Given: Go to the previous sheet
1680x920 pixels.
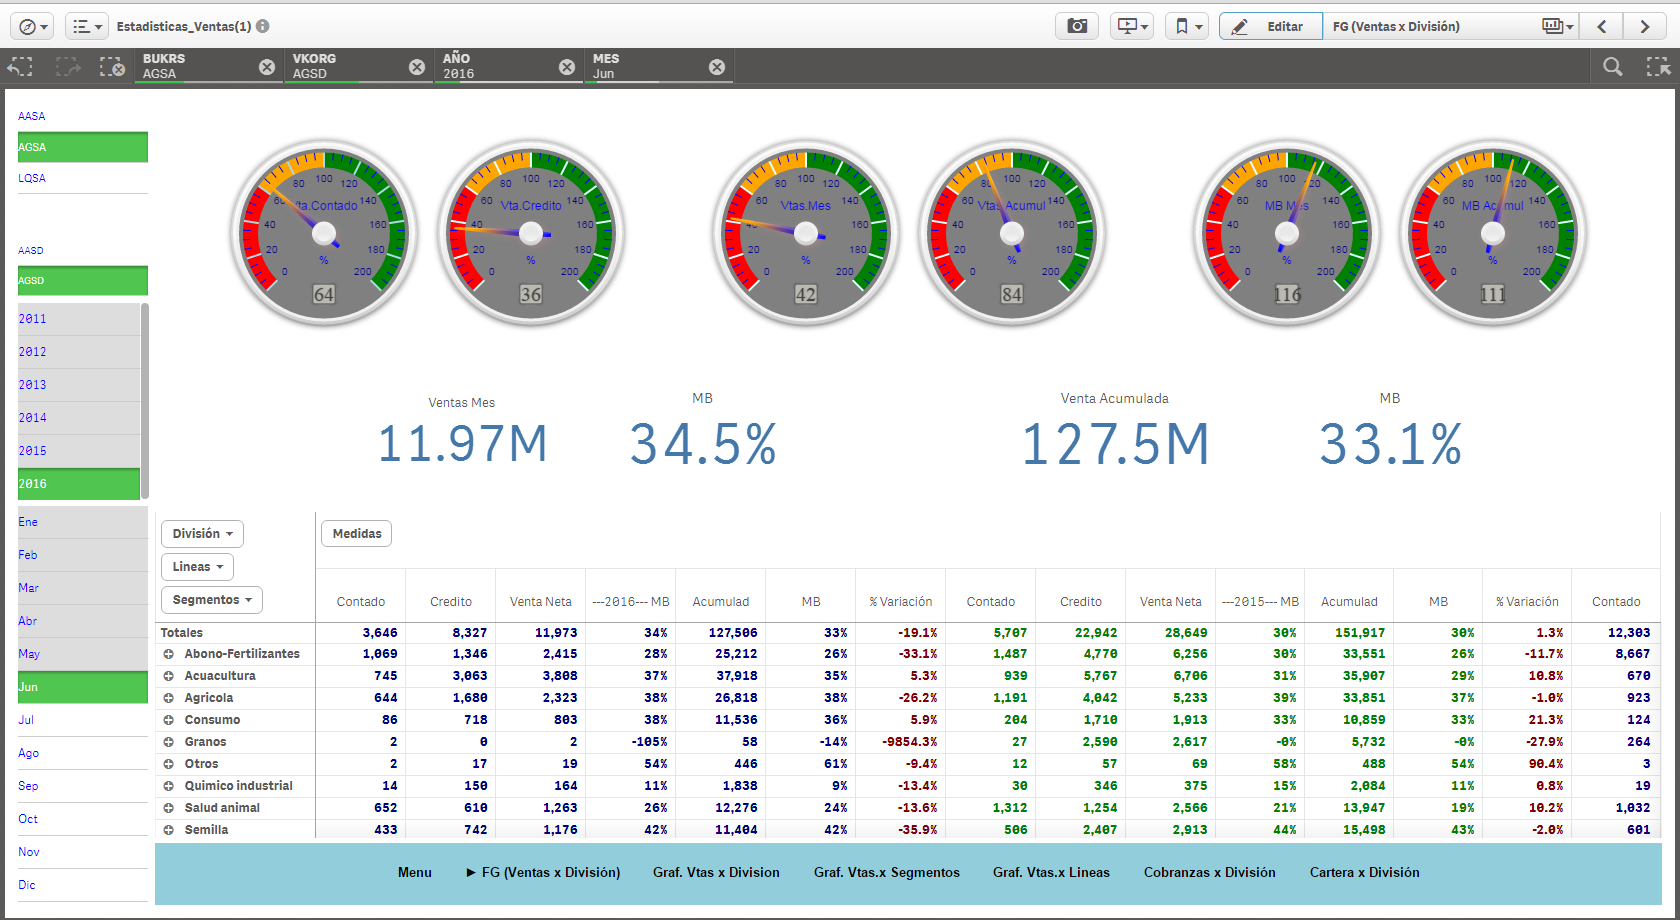Looking at the screenshot, I should 1602,26.
